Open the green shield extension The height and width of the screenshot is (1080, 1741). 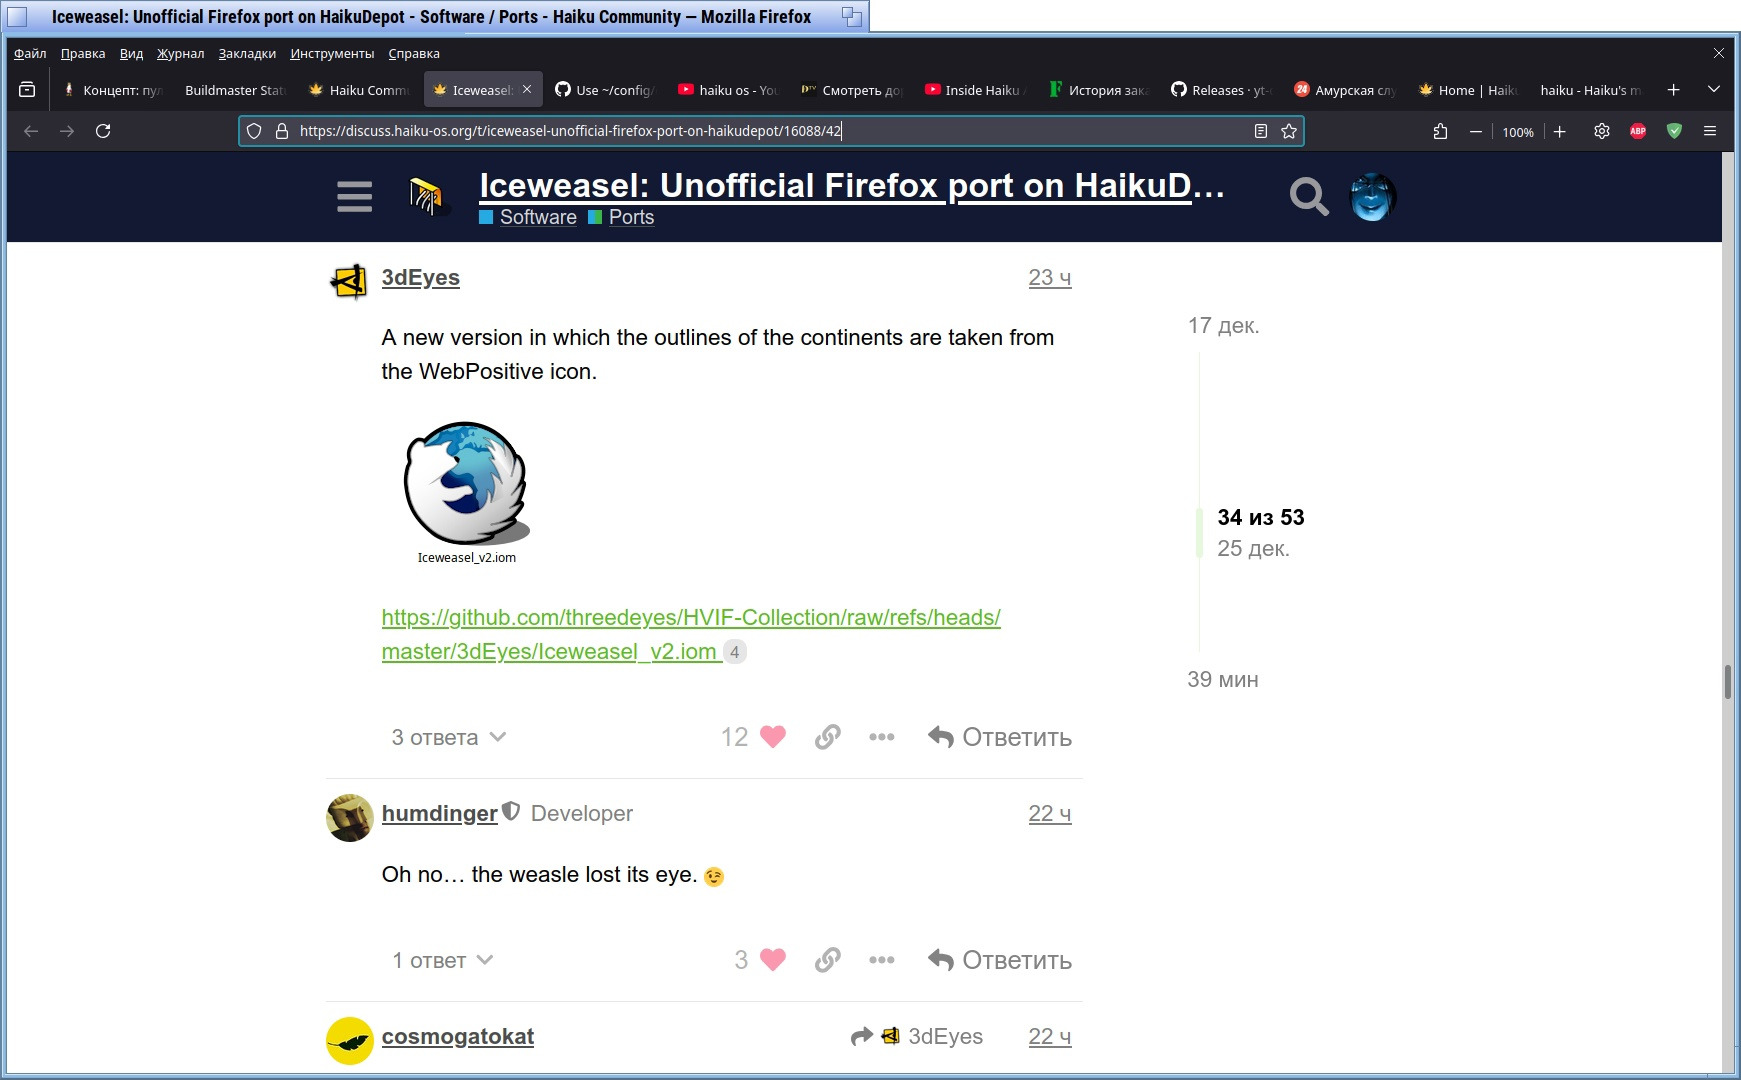point(1674,131)
